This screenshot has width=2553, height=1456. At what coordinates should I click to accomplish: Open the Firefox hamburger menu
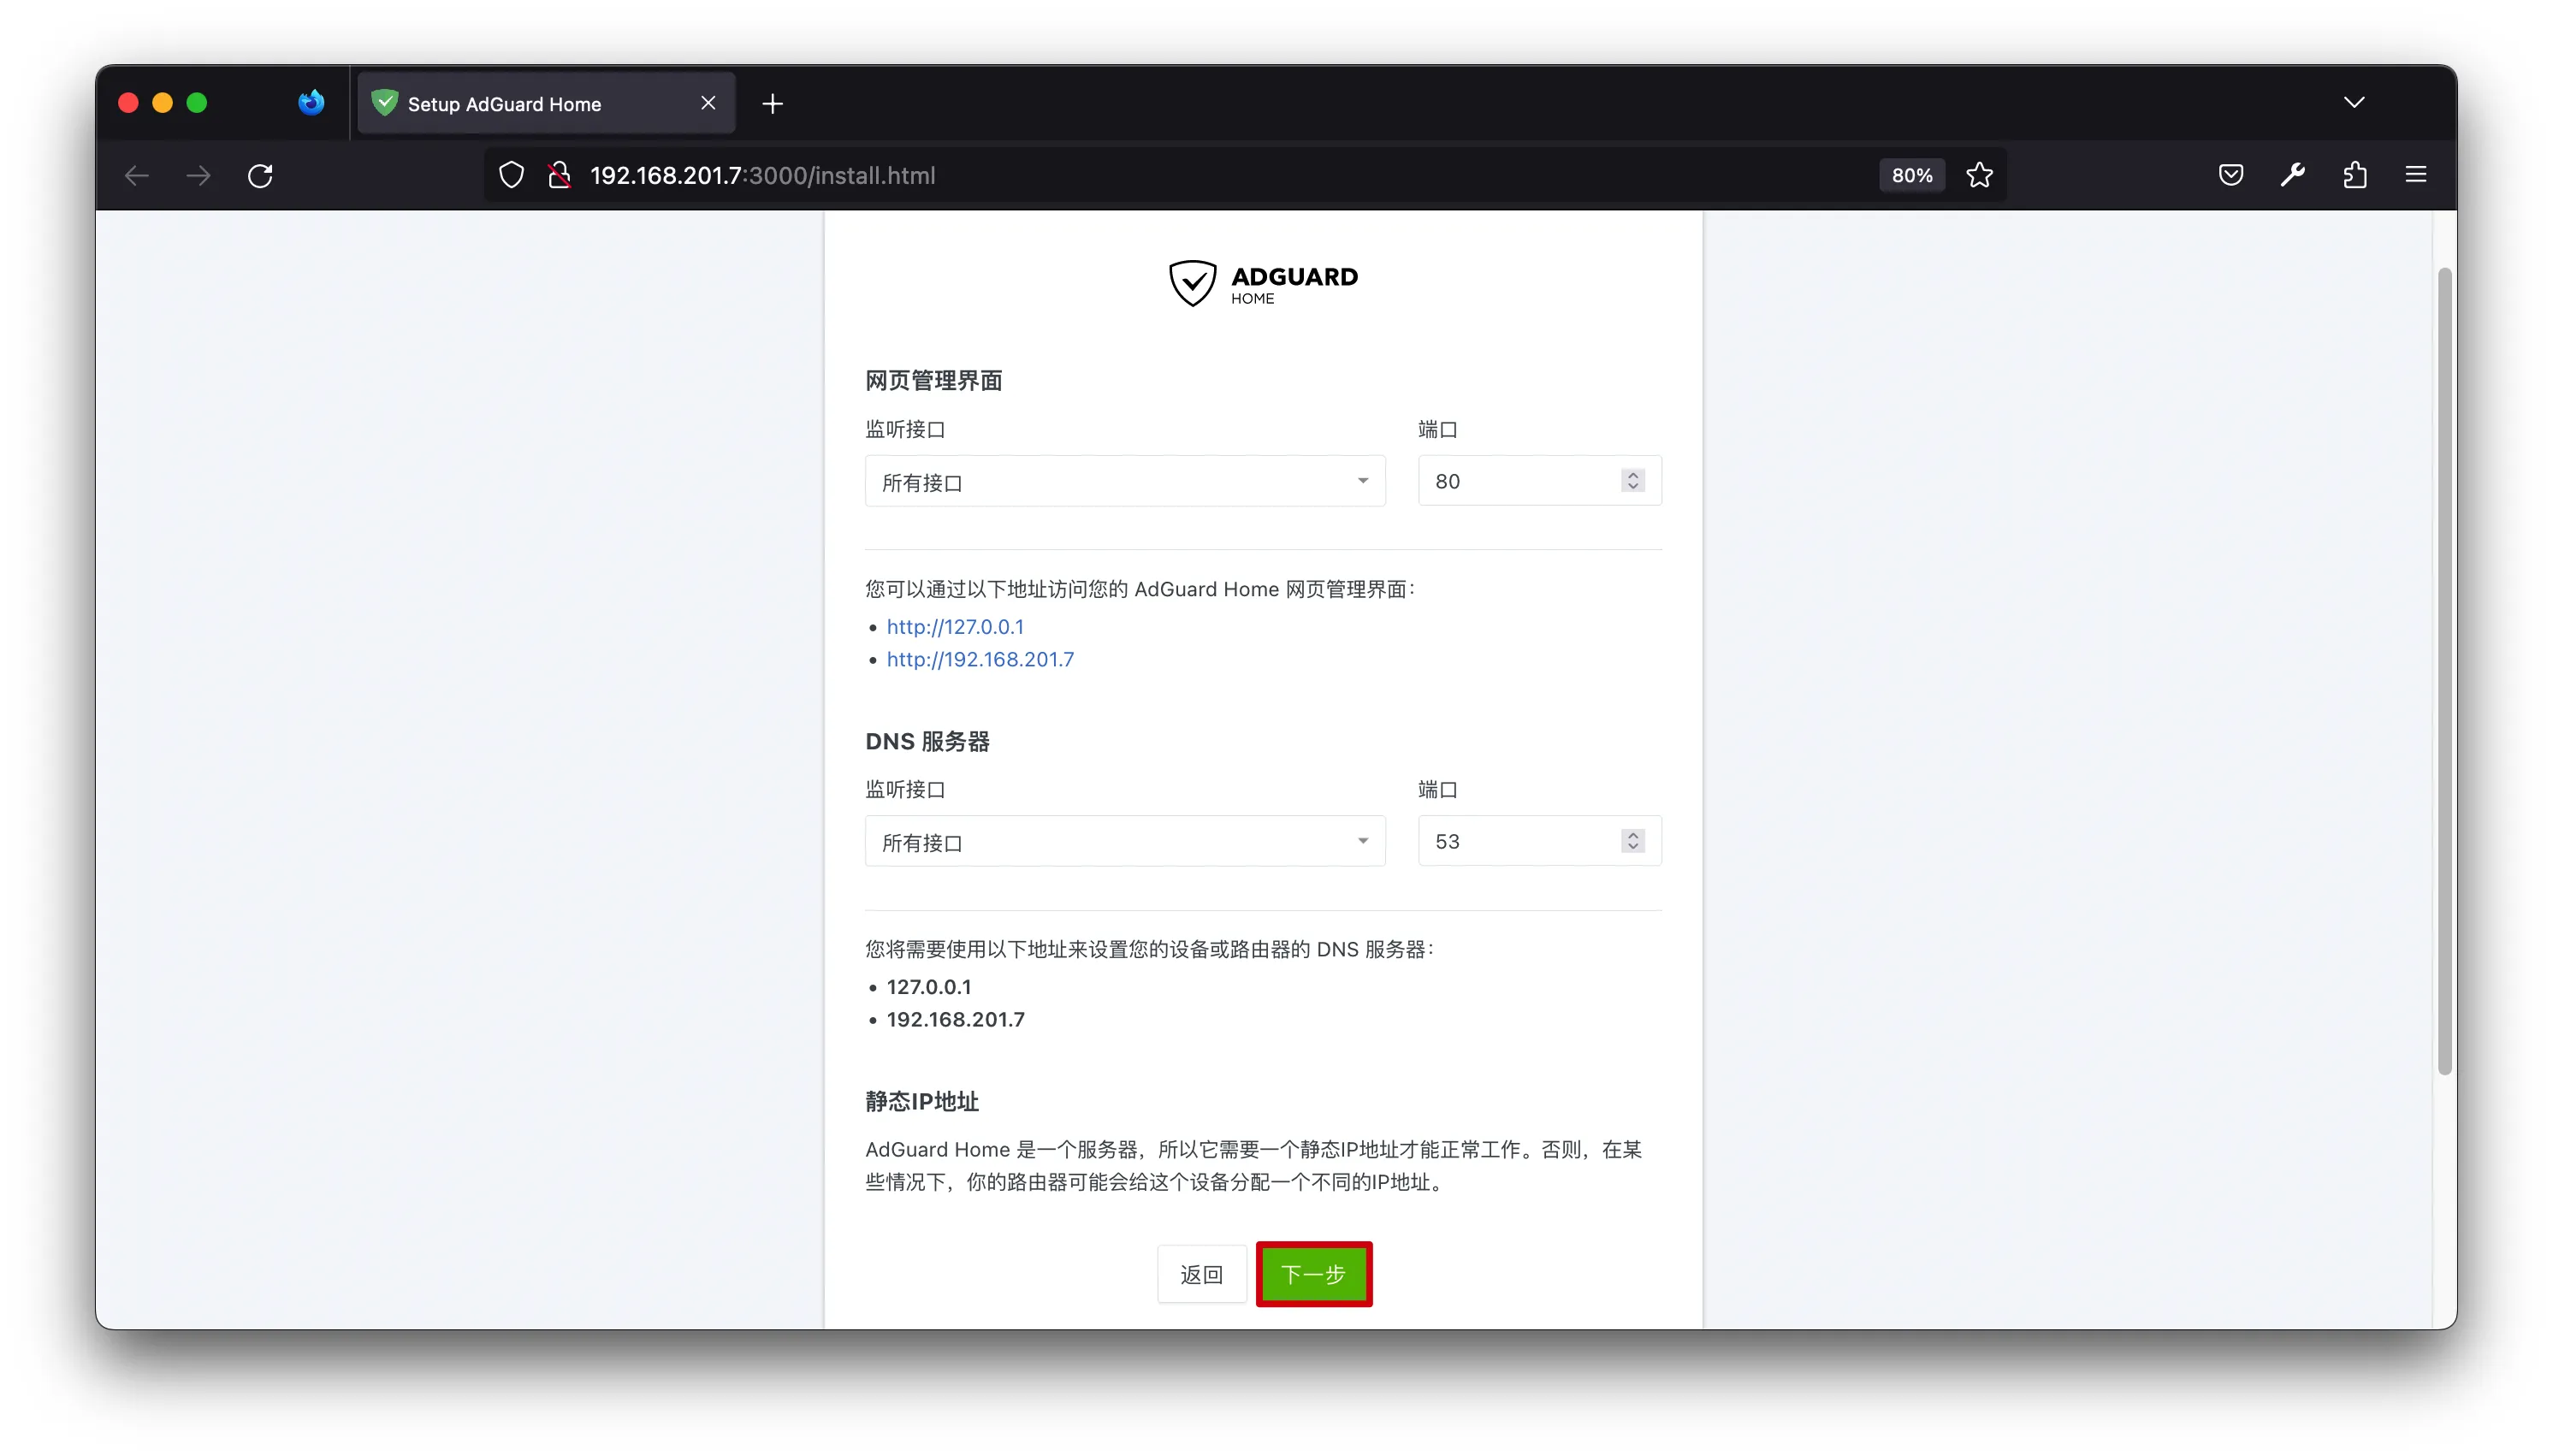point(2416,176)
